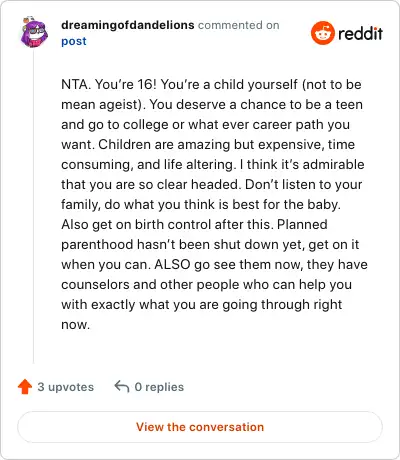Click the "commented on" gray text

point(239,25)
